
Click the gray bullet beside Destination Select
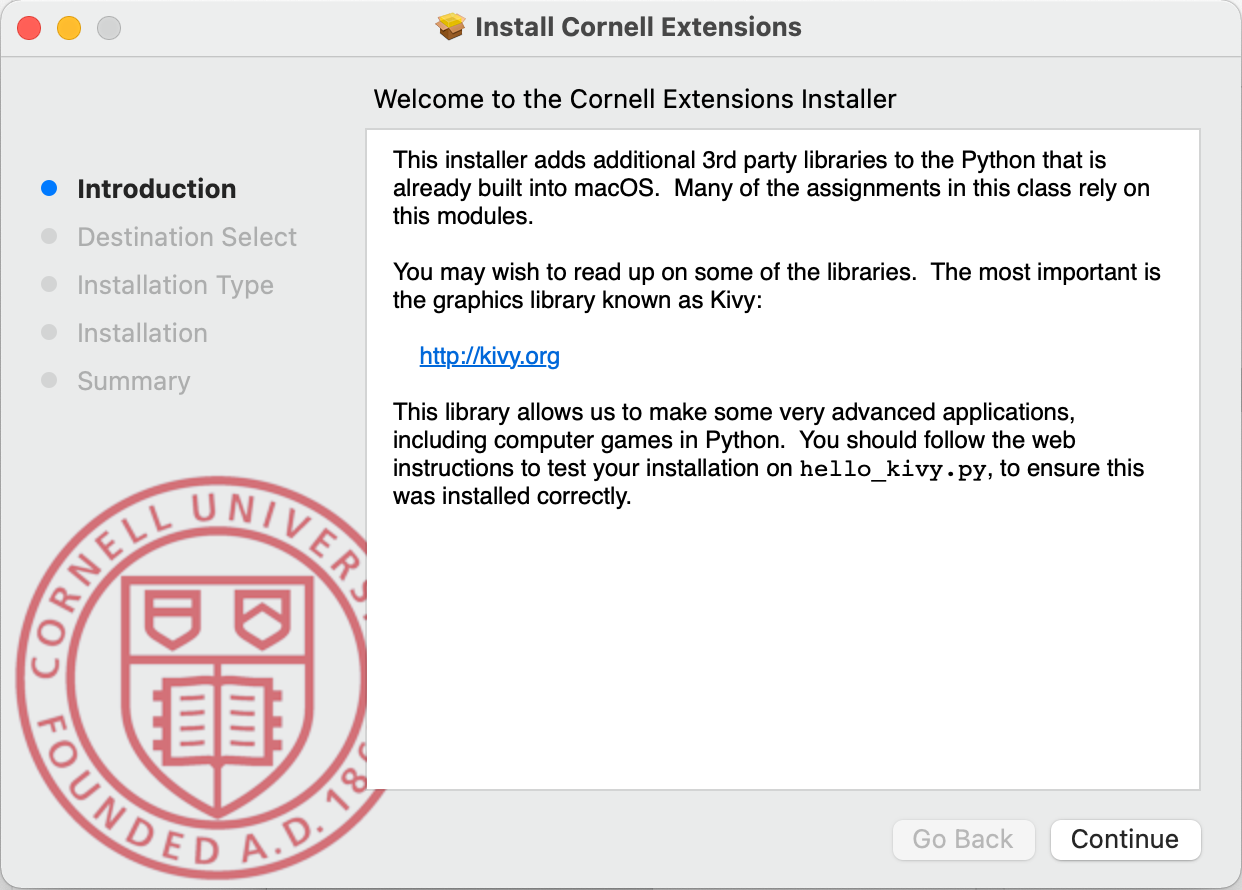[49, 237]
